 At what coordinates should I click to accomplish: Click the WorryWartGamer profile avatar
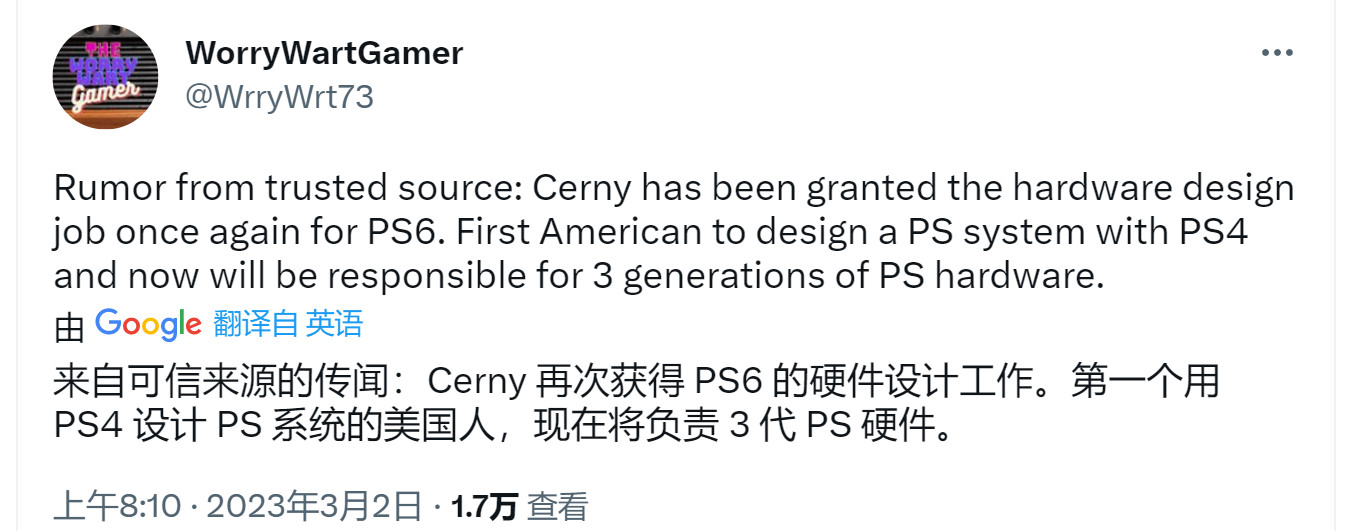[x=105, y=77]
